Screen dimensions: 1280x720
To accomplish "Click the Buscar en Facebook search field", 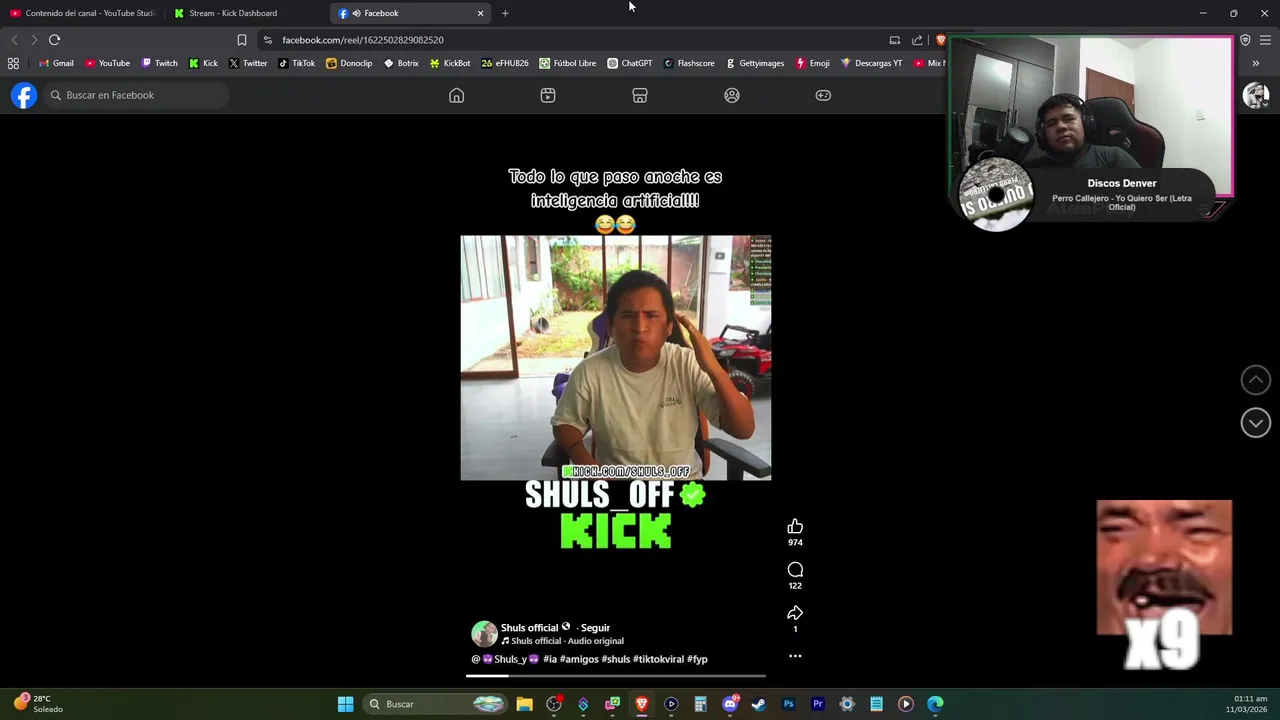I will pos(136,95).
